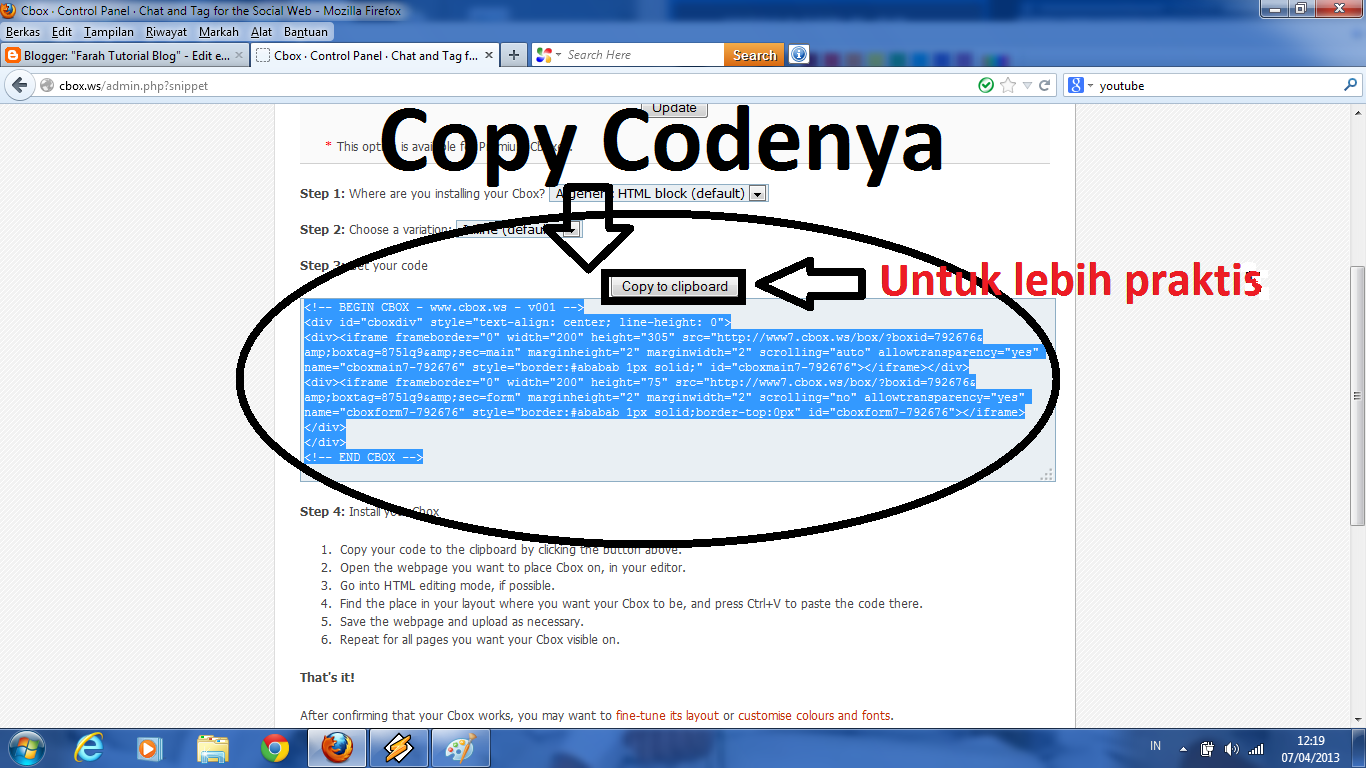Image resolution: width=1366 pixels, height=768 pixels.
Task: Click the bookmark star in address bar
Action: 1007,86
